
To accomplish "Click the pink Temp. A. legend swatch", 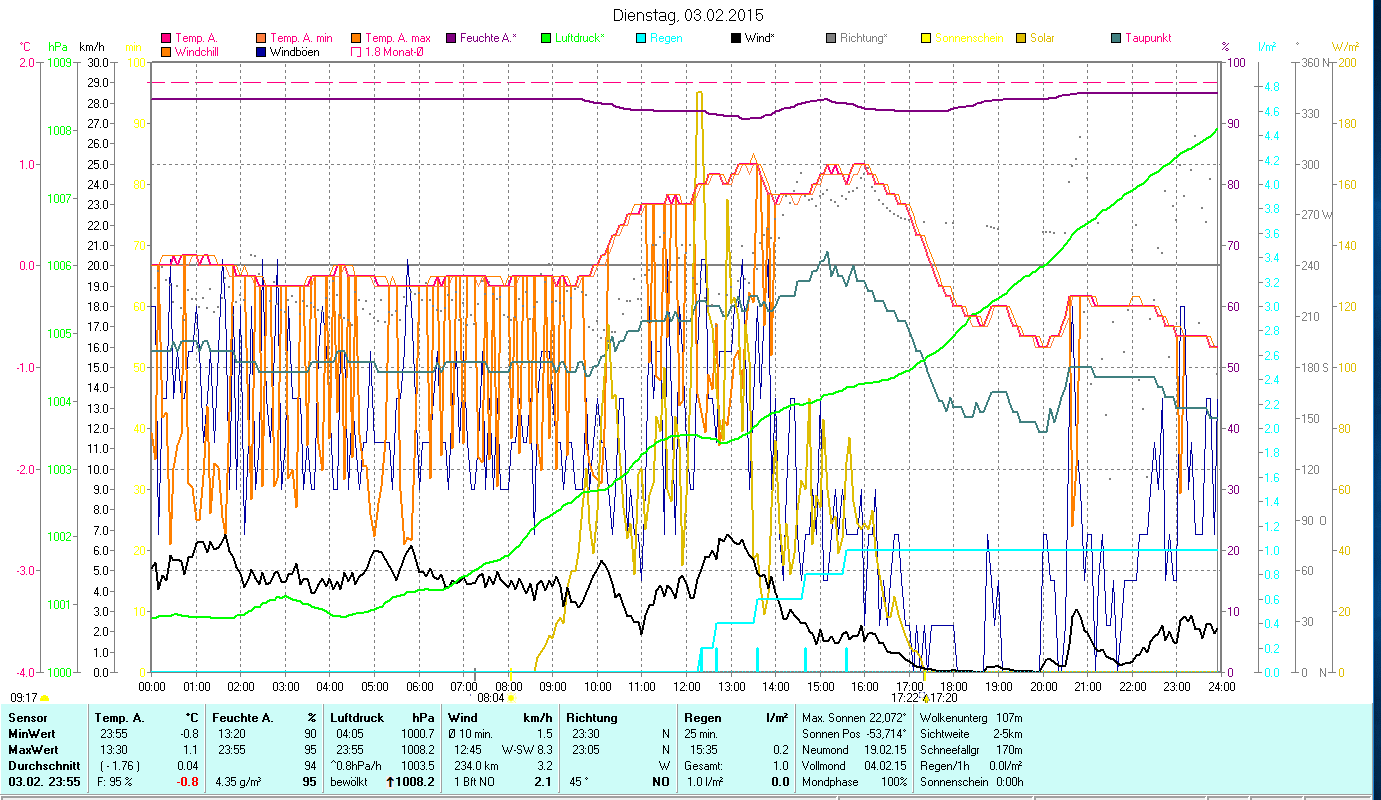I will pyautogui.click(x=166, y=38).
